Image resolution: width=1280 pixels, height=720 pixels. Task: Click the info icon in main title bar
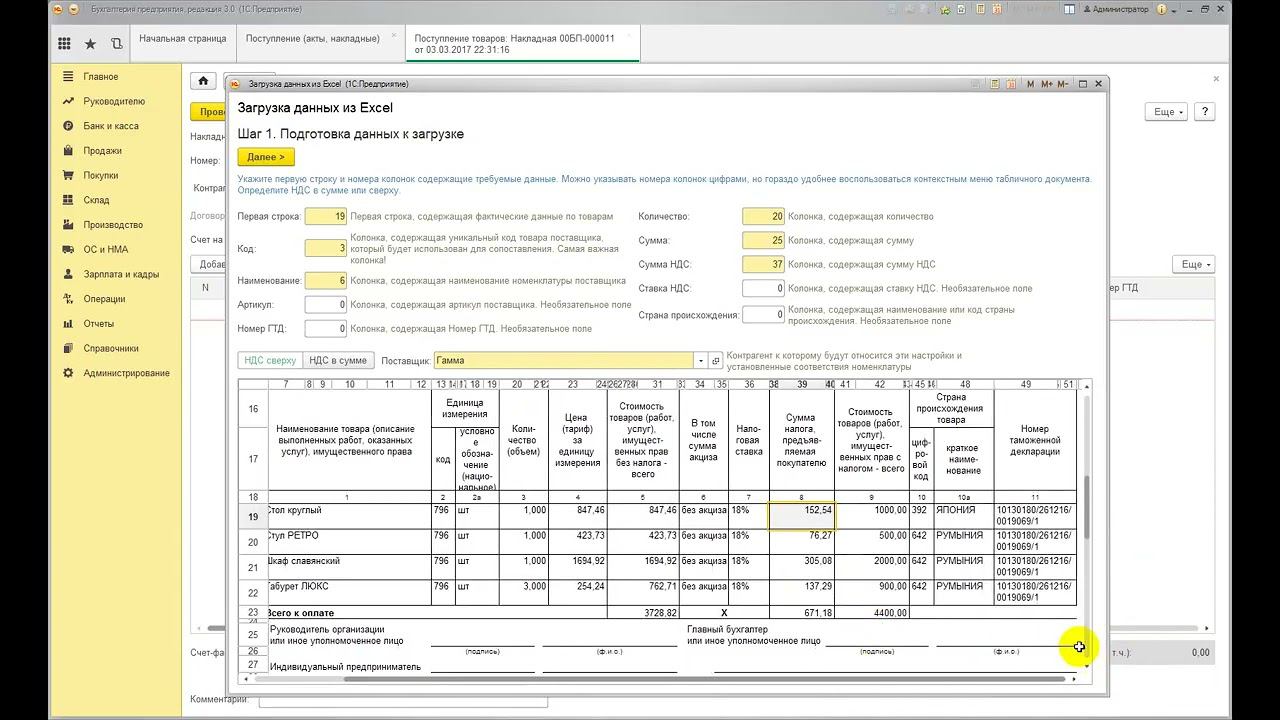point(1162,9)
